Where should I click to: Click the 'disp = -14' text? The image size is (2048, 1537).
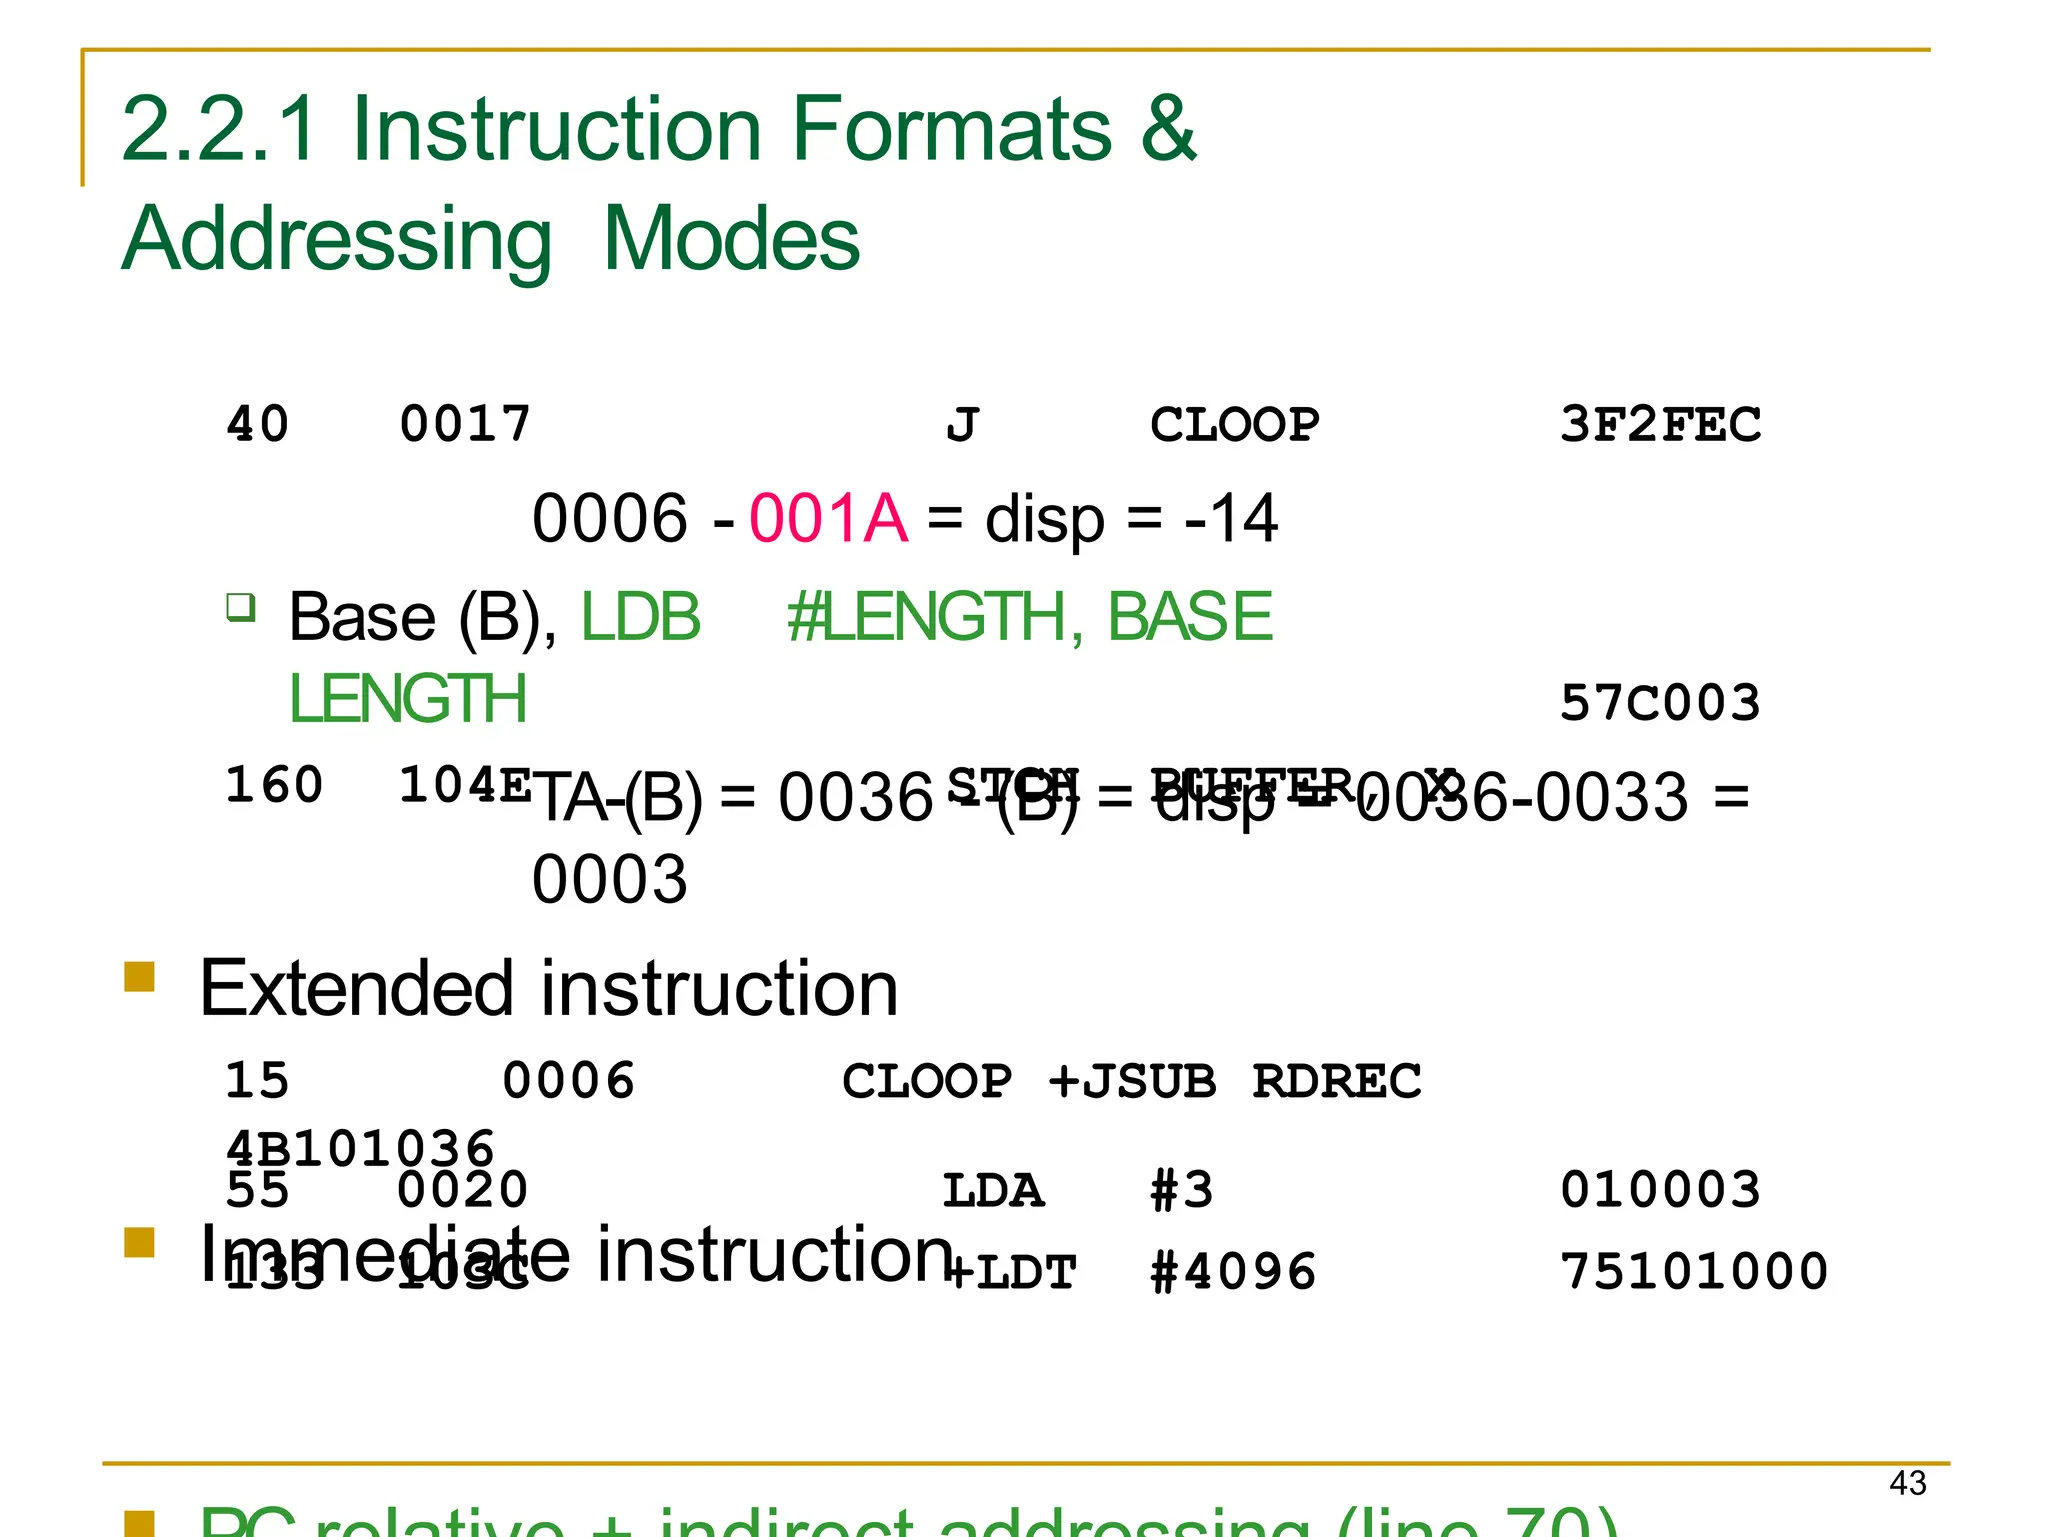(1130, 518)
